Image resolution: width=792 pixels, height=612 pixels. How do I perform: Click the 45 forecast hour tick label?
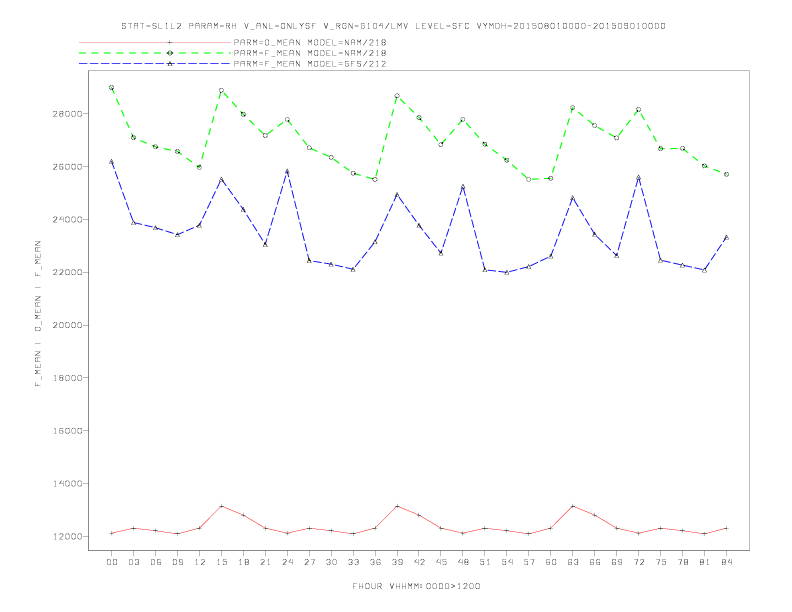[x=441, y=562]
